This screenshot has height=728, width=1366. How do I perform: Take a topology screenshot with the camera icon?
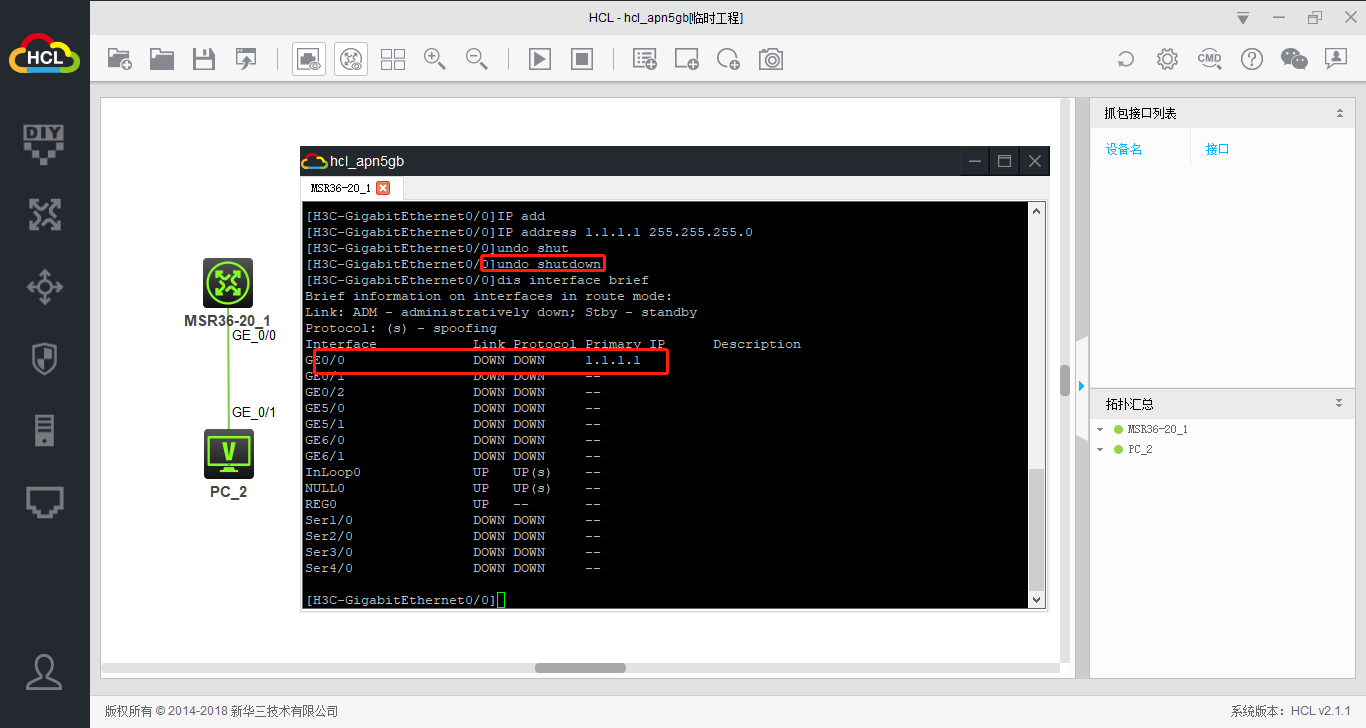(771, 59)
